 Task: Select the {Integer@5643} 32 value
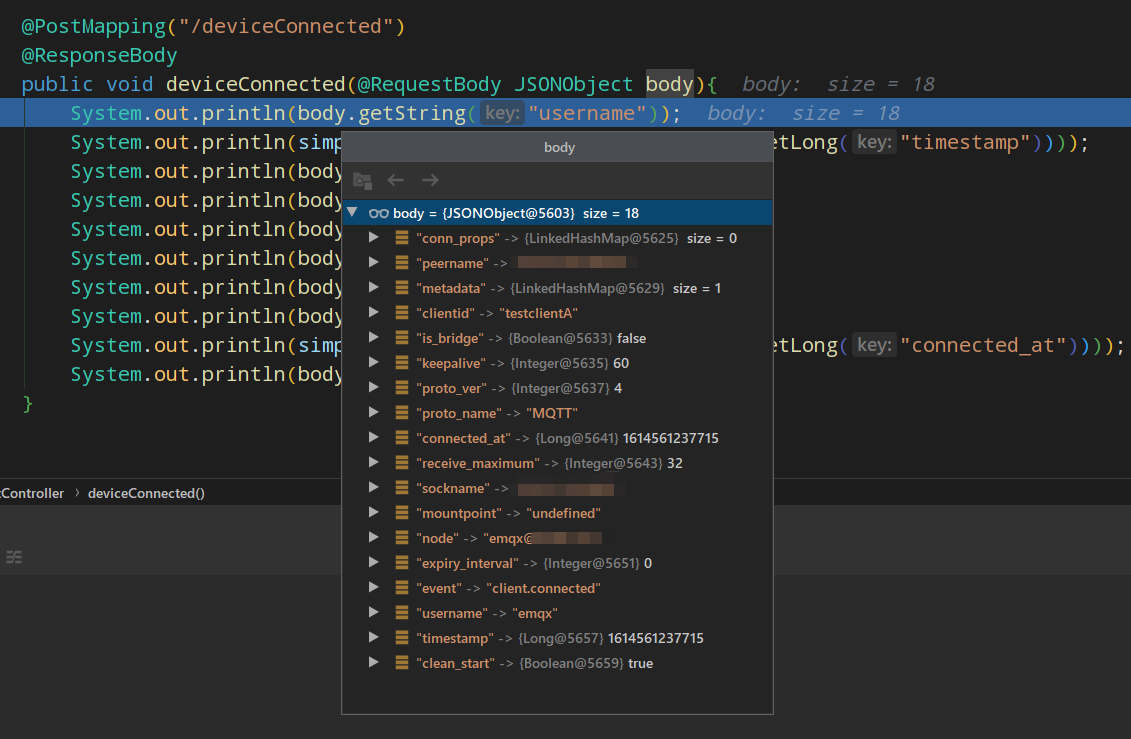click(623, 463)
